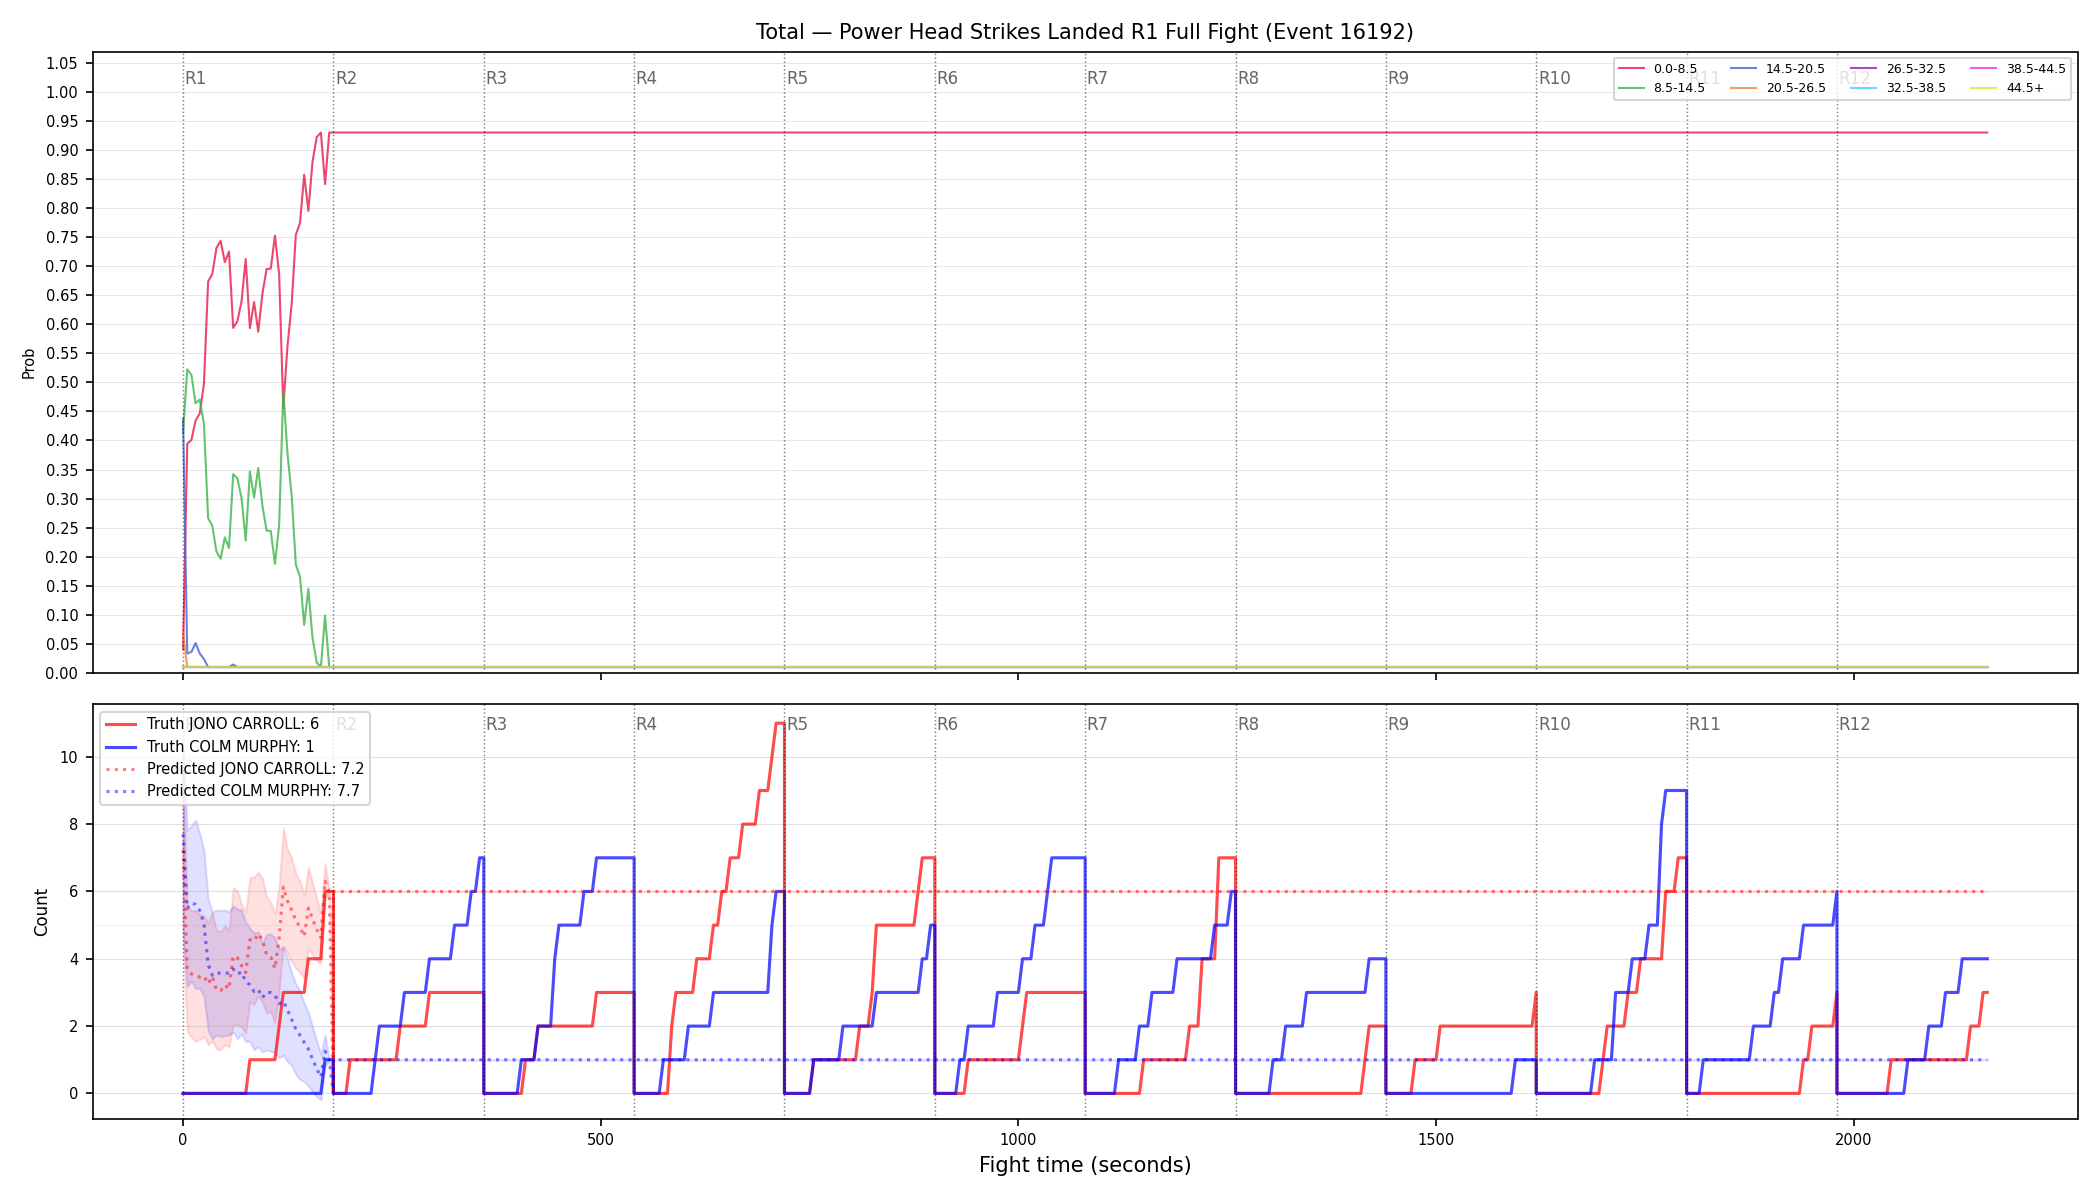The width and height of the screenshot is (2100, 1200).
Task: Select the 0.0-8.5 legend entry
Action: click(1657, 69)
